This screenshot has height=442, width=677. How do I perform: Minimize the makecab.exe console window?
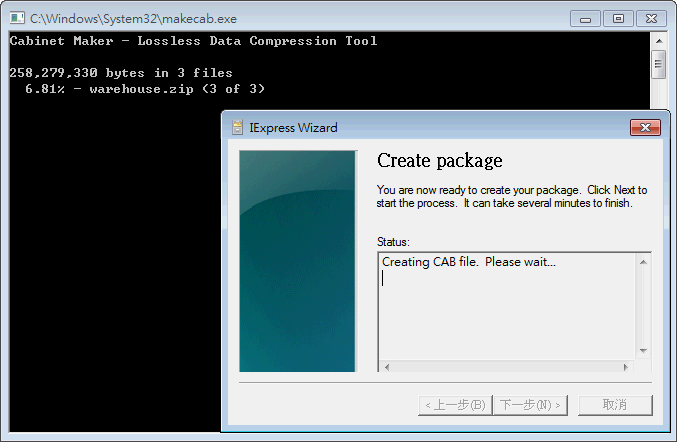tap(585, 19)
